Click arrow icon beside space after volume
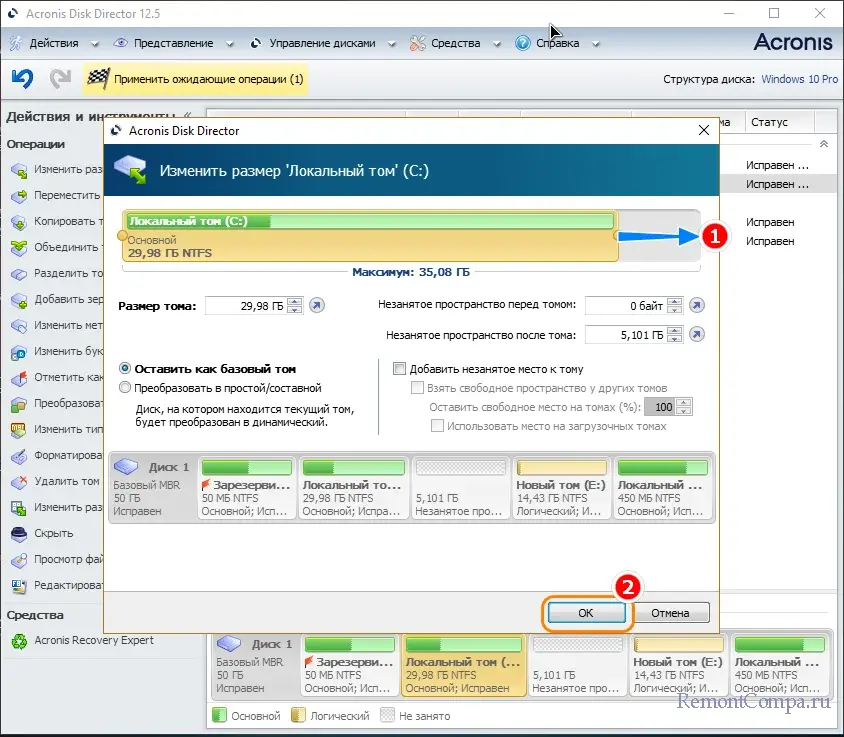Screen dimensions: 844x737 [x=697, y=334]
